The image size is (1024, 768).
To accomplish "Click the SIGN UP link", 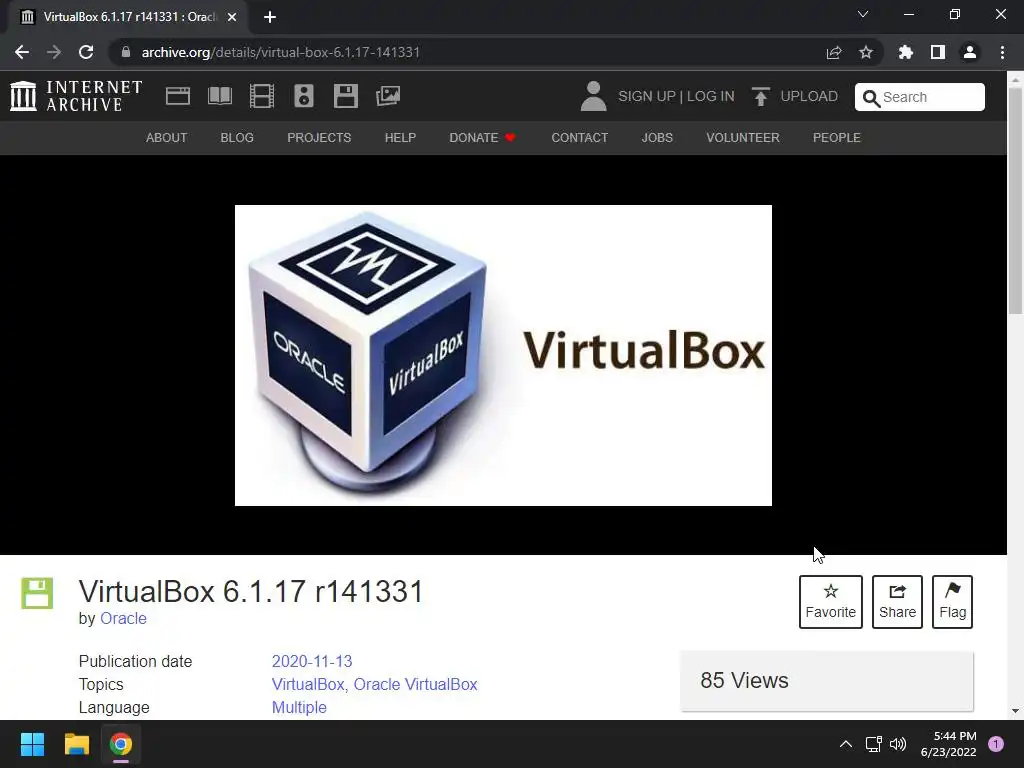I will 647,96.
